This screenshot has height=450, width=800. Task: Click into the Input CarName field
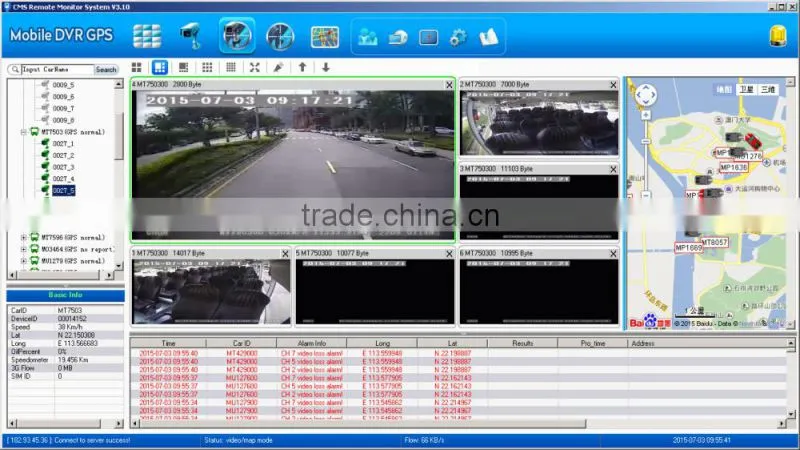point(57,69)
